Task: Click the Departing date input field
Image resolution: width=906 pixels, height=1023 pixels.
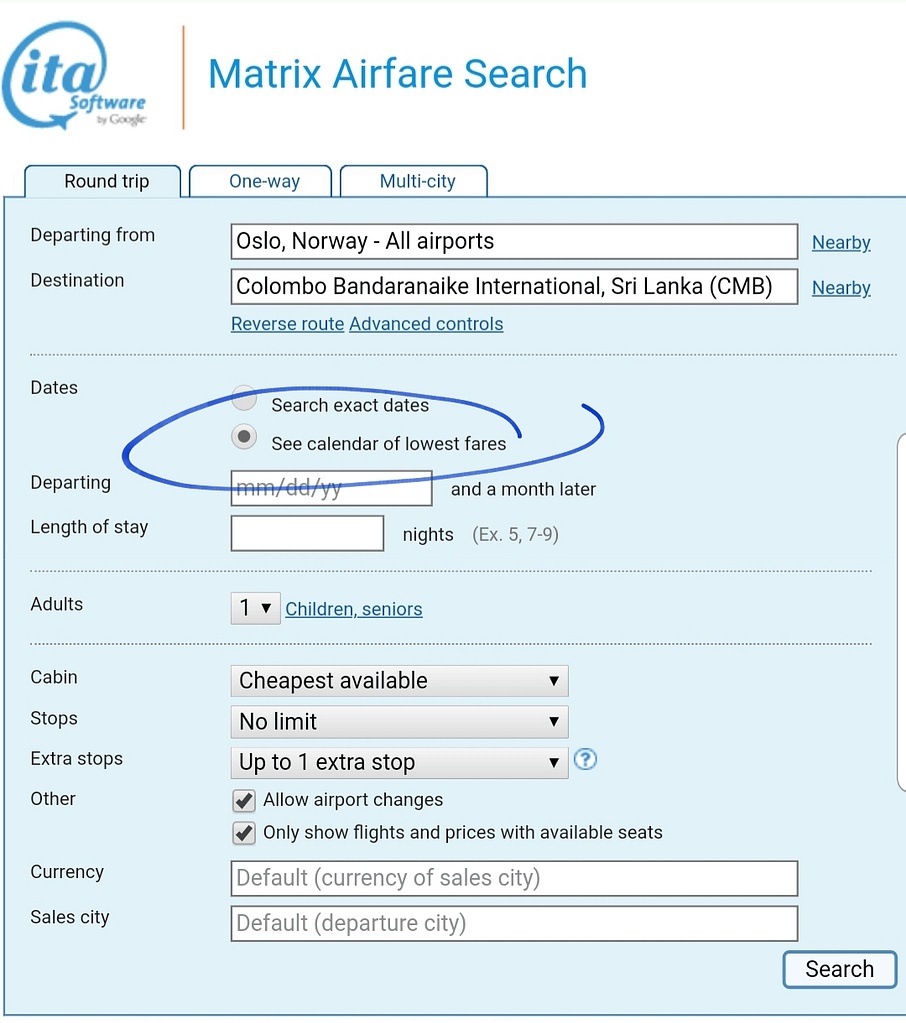Action: click(x=331, y=489)
